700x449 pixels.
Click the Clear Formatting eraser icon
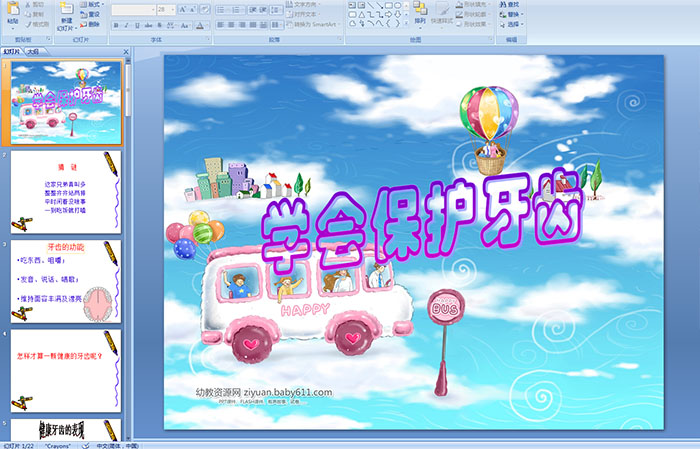205,9
